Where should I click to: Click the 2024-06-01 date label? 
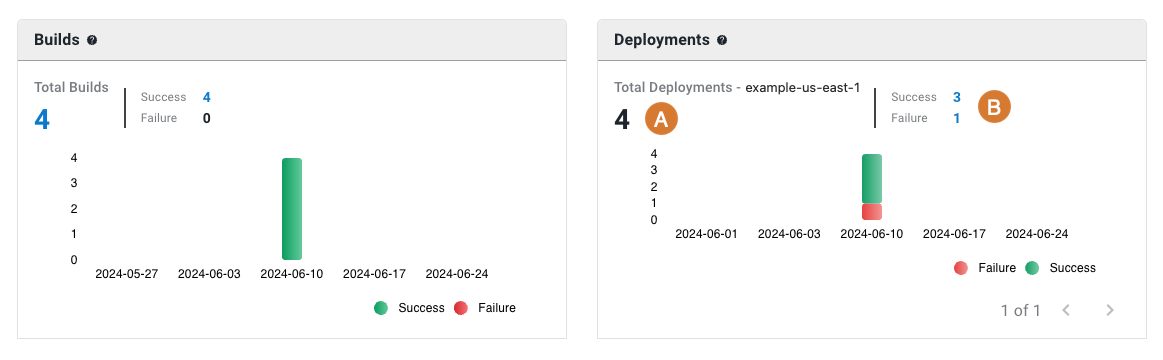[x=706, y=234]
